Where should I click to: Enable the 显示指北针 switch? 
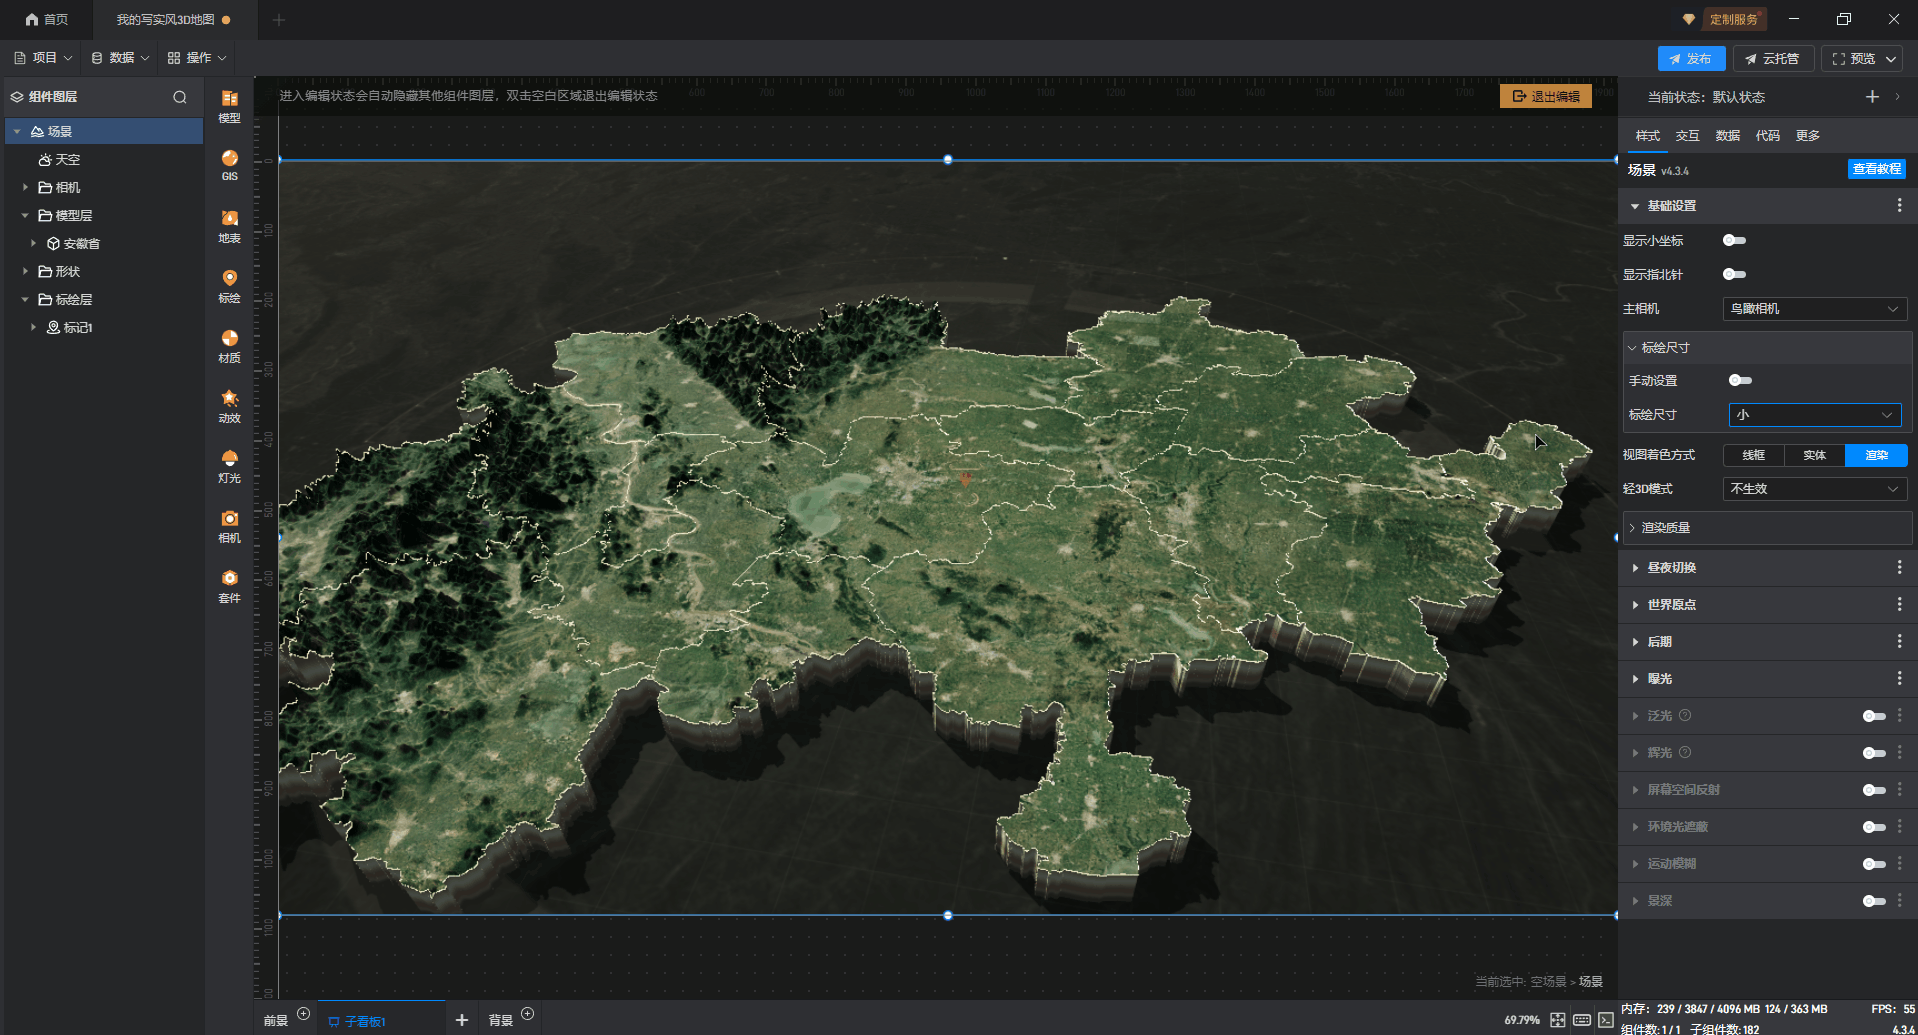coord(1734,274)
